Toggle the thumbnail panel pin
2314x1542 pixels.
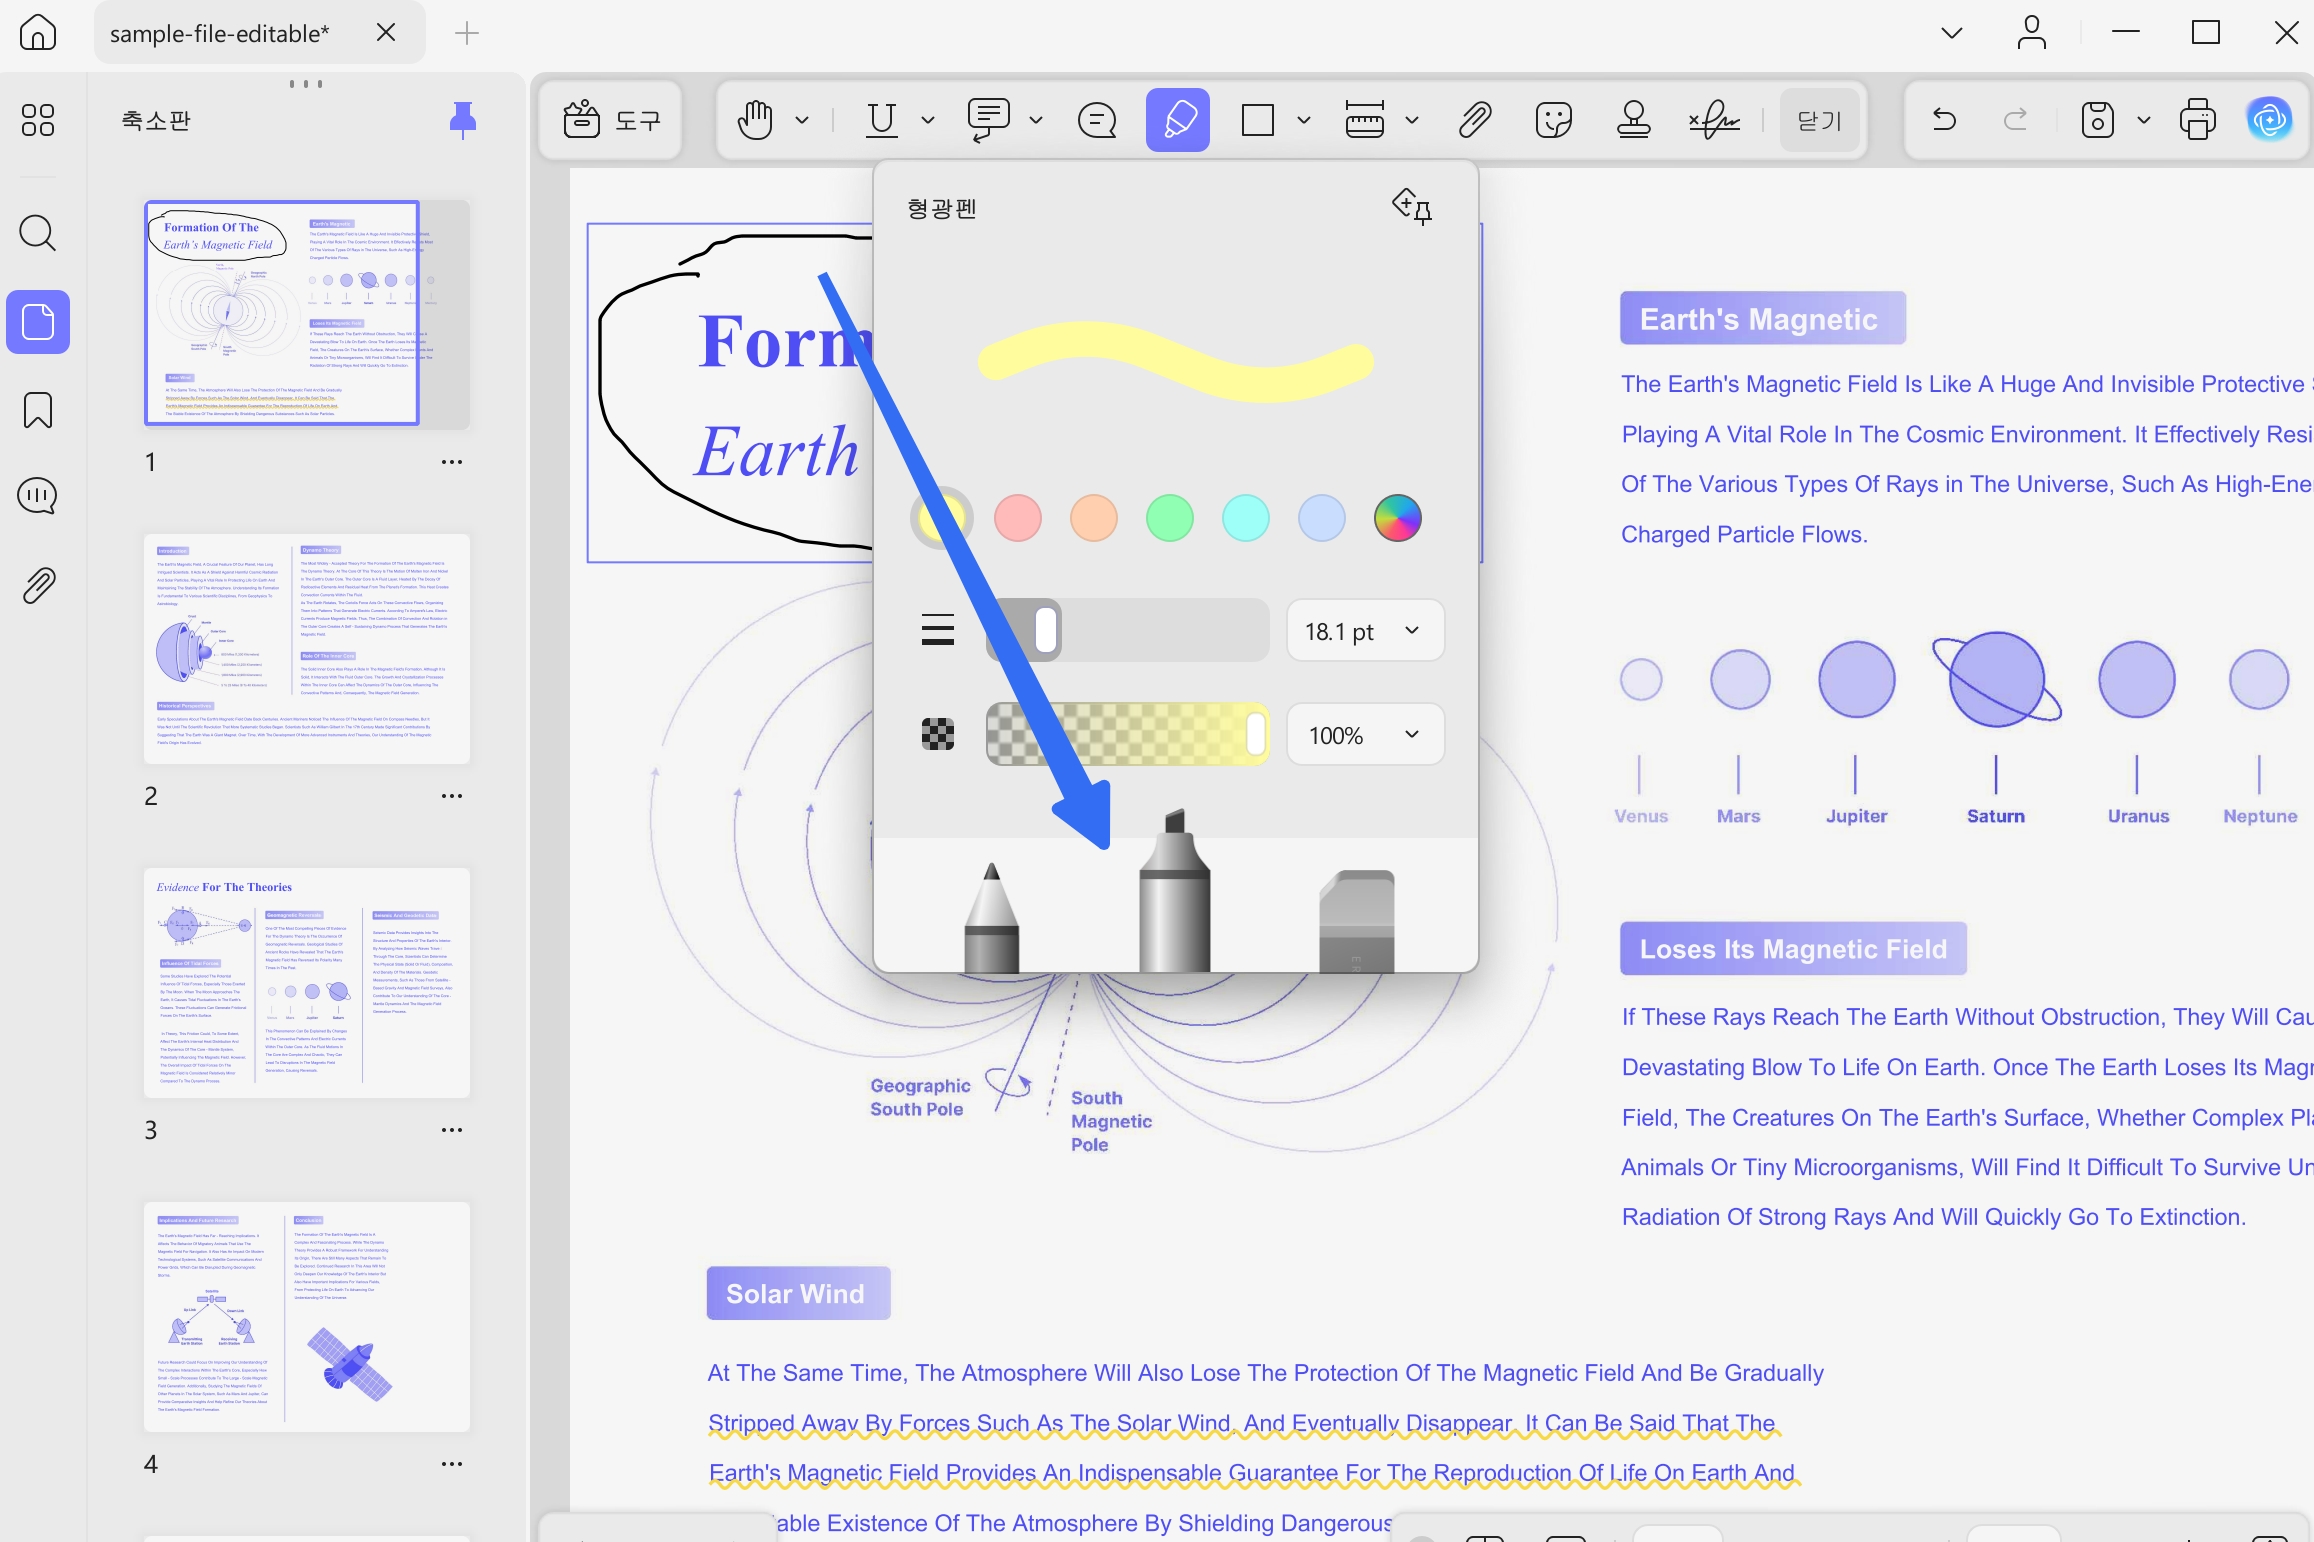462,120
